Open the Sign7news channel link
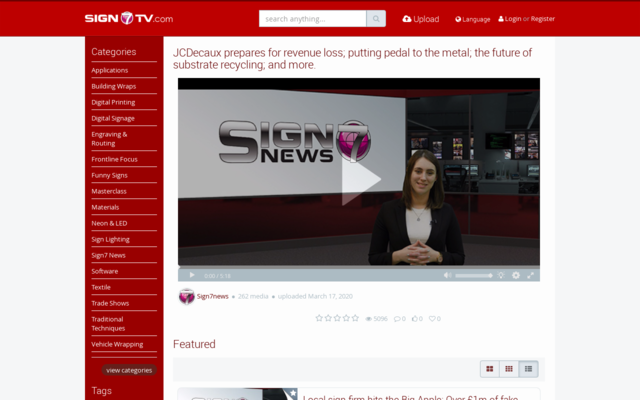Viewport: 640px width, 400px height. pos(213,296)
